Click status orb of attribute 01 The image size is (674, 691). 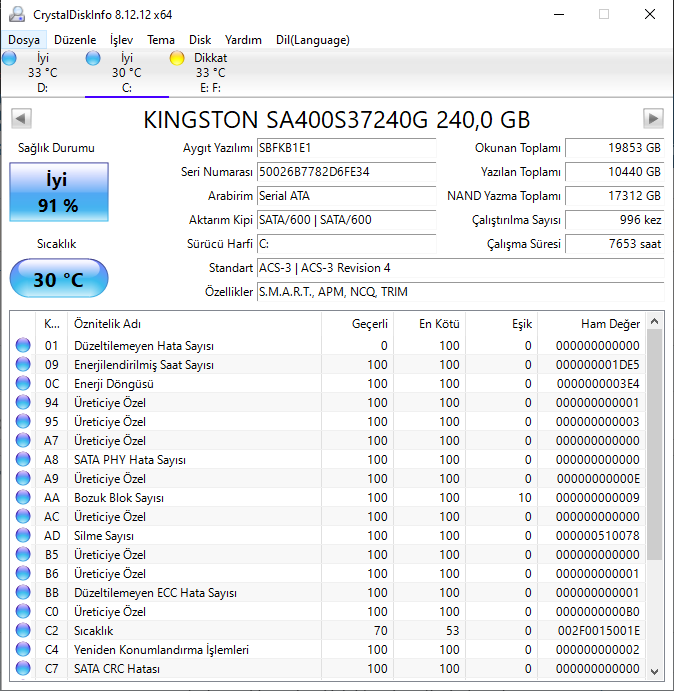[23, 346]
